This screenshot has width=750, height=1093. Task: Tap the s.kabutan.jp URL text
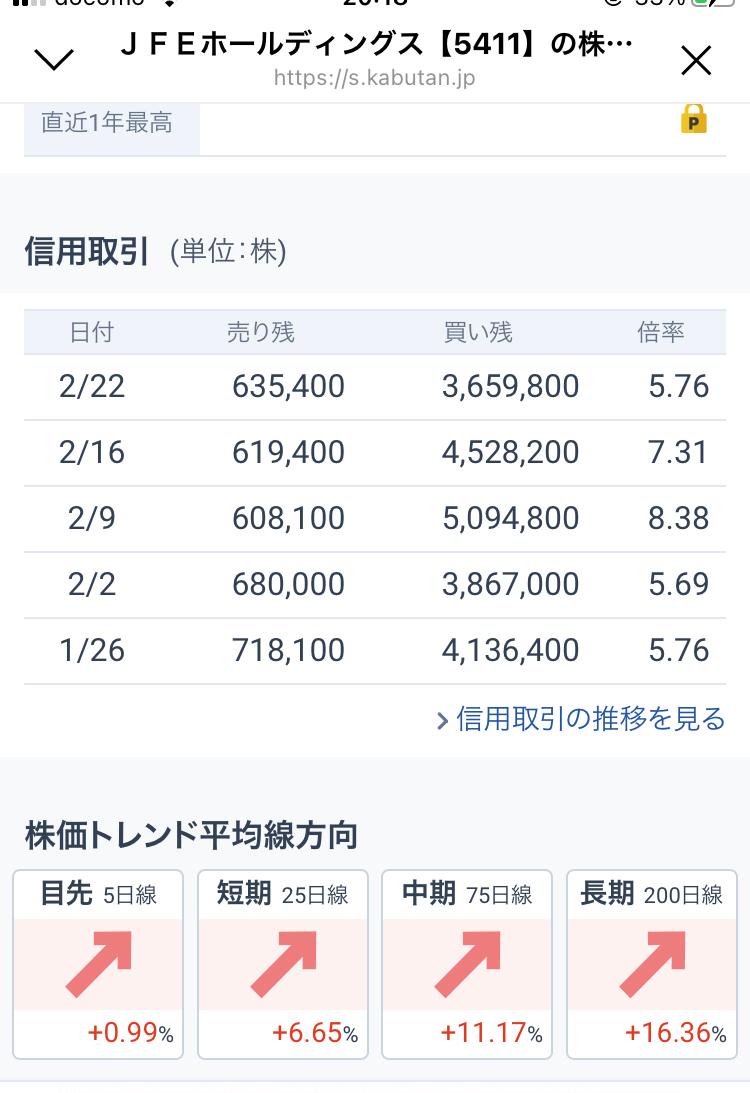pos(375,77)
